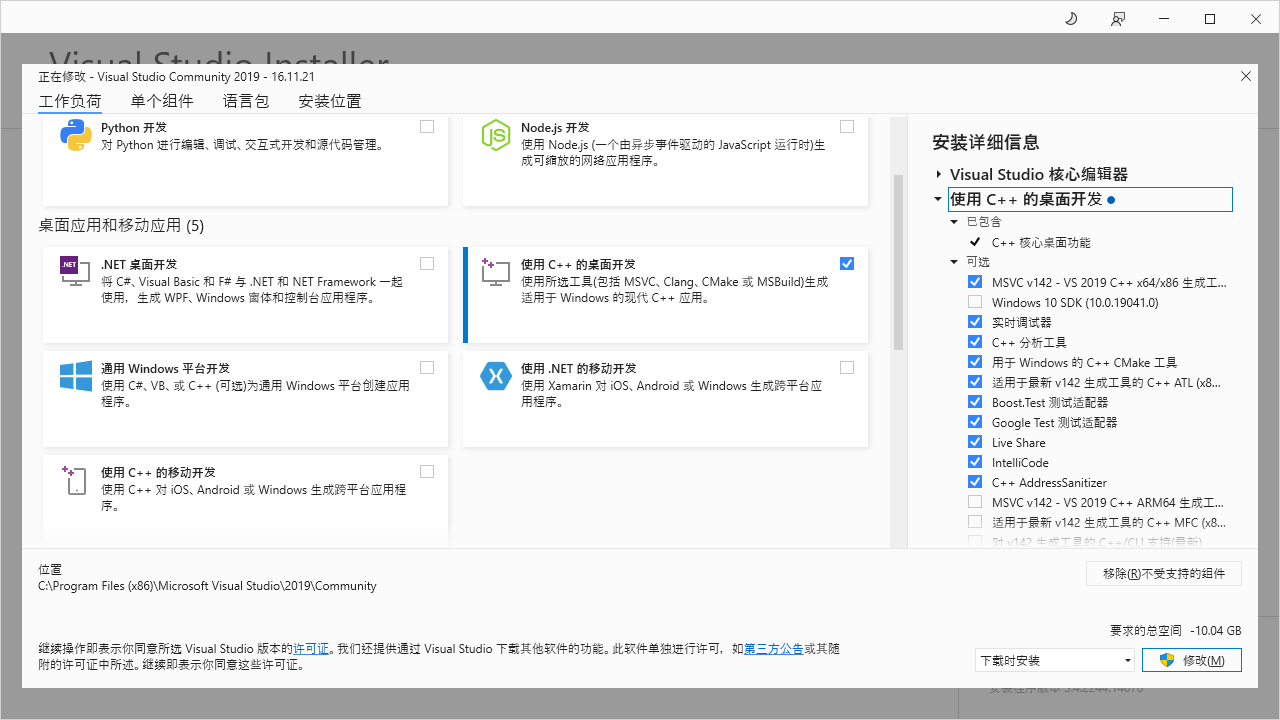Check MSVC v142 ARM64 生成工具 component
This screenshot has width=1280, height=720.
click(x=975, y=502)
